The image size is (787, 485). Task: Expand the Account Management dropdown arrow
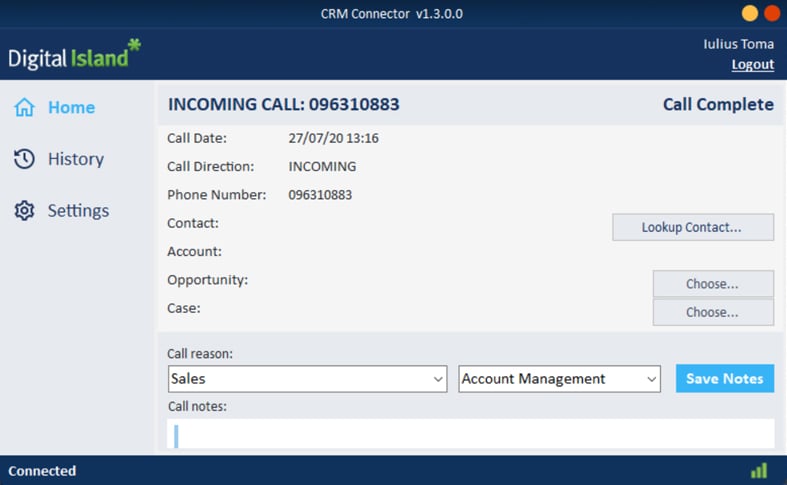coord(651,379)
